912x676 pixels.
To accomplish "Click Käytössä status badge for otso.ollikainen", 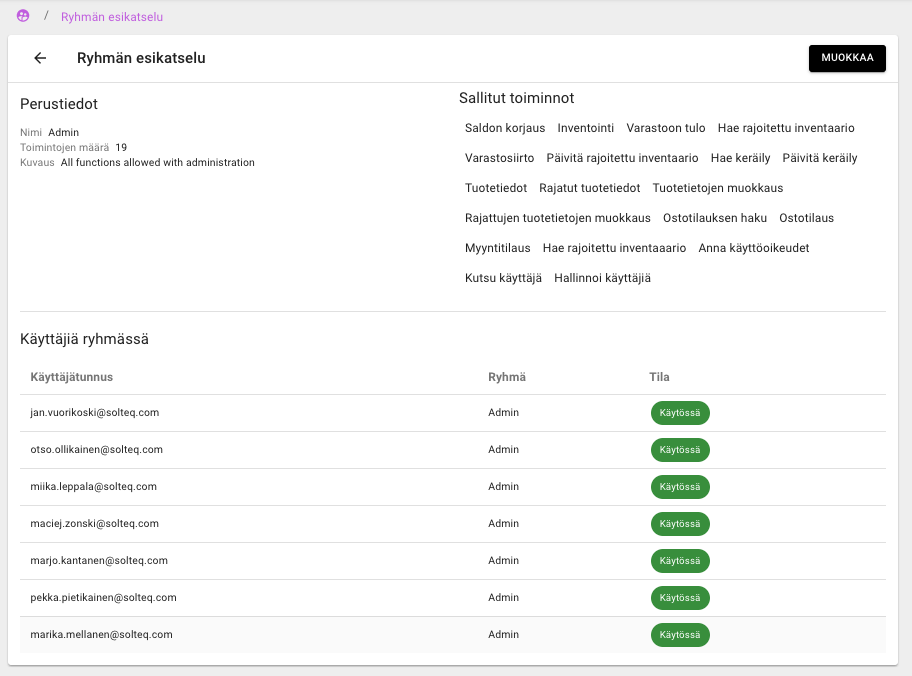I will point(680,450).
